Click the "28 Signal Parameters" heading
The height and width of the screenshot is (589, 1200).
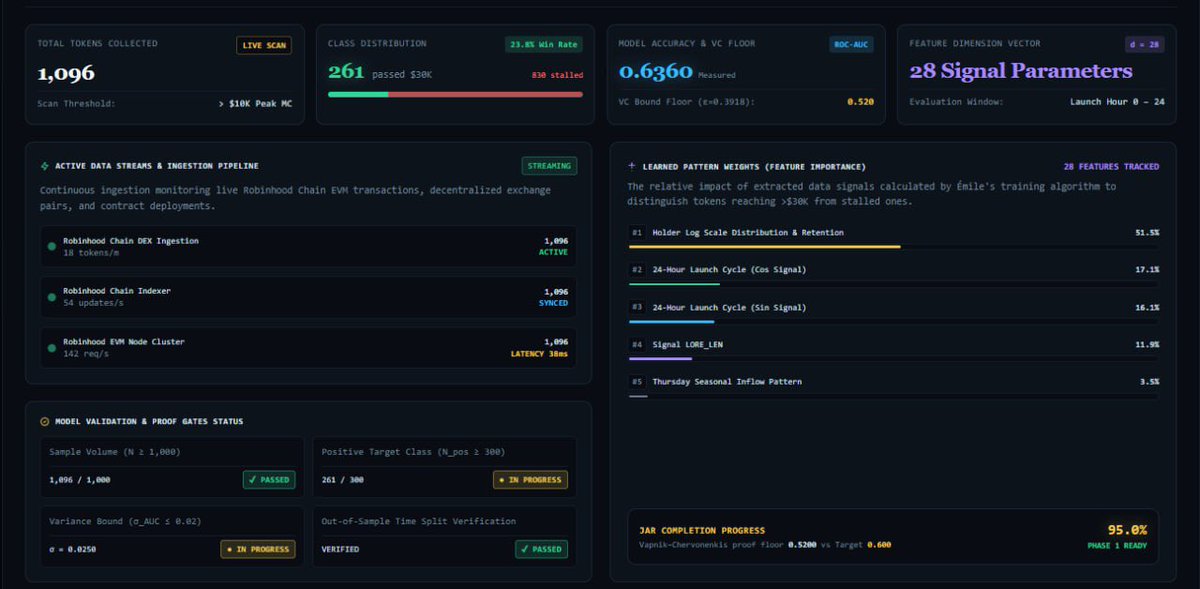1021,71
